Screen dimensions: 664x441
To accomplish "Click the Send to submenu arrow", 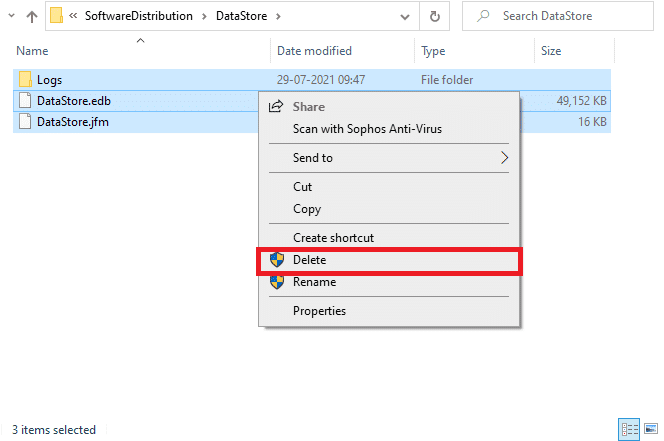I will point(504,158).
